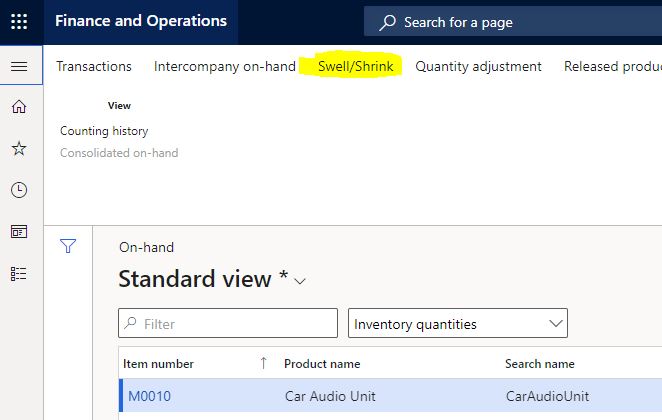Screen dimensions: 662x420
Task: Click the grid Filter input field
Action: coord(228,323)
